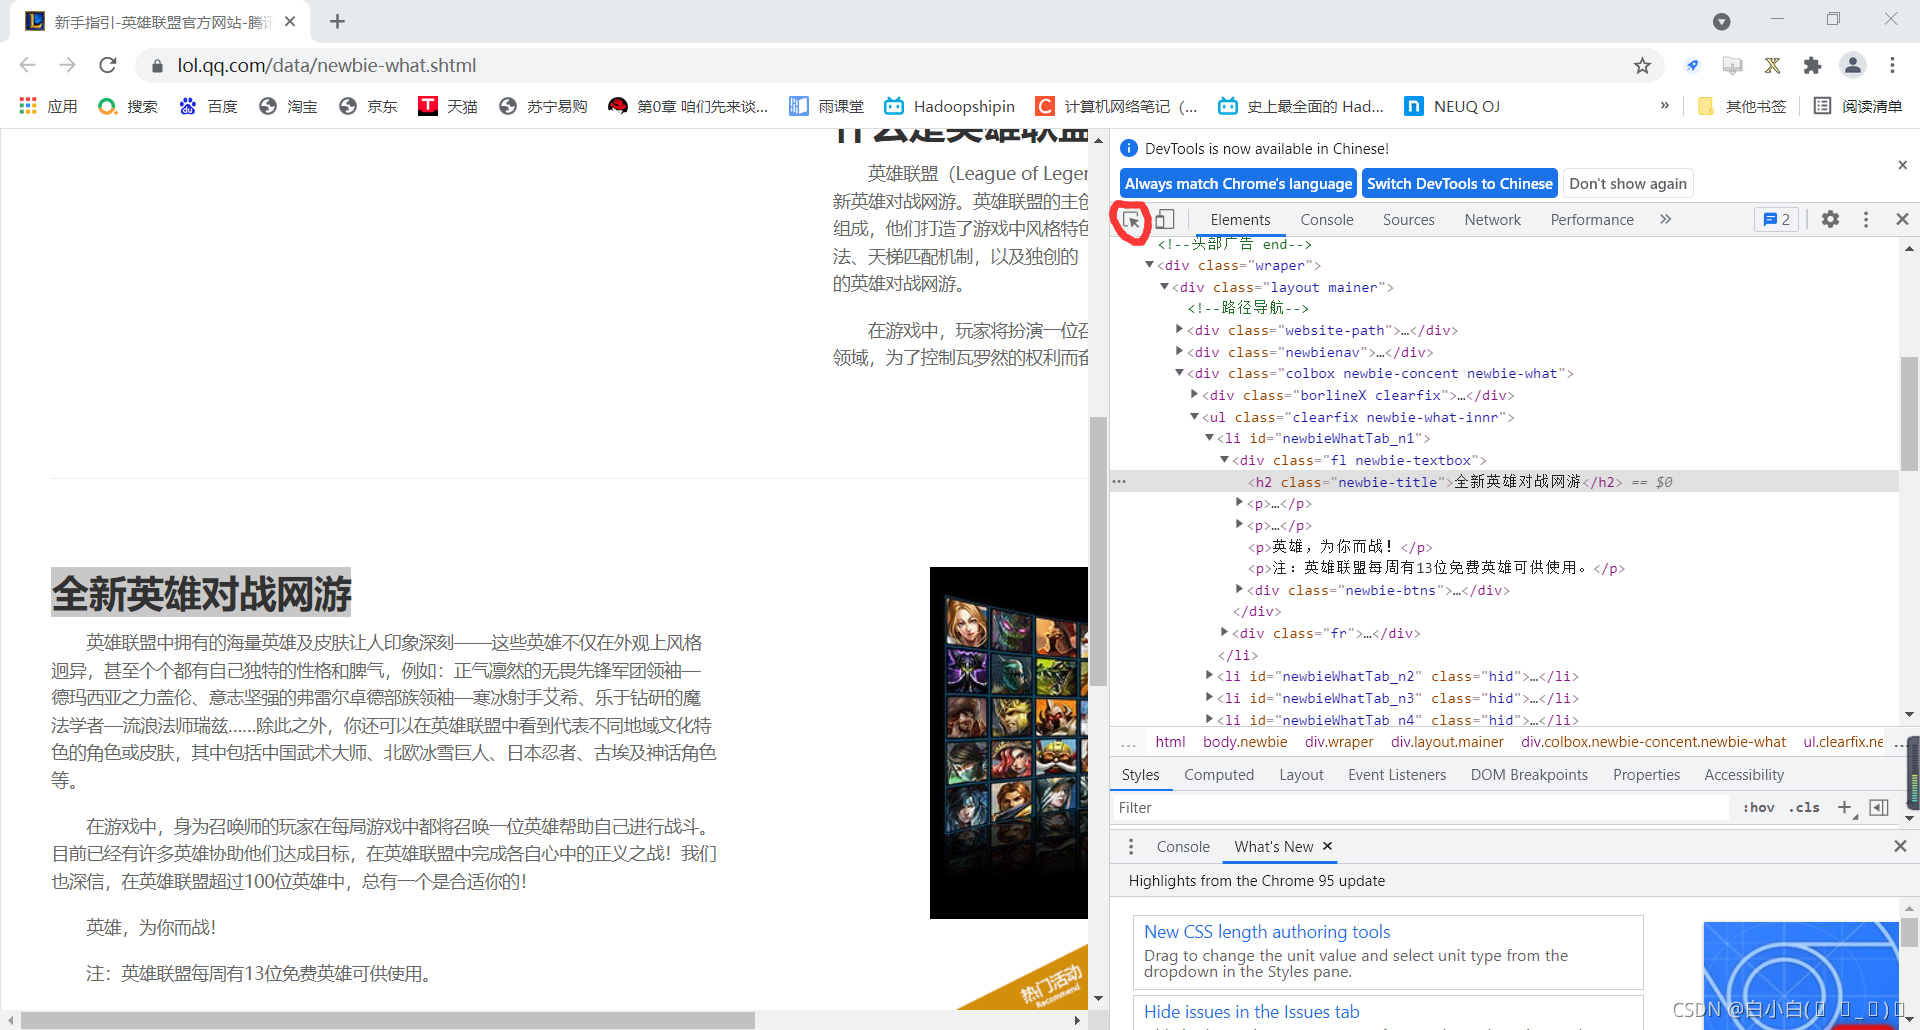Focus the Styles Filter input
The width and height of the screenshot is (1920, 1030).
tap(1420, 807)
